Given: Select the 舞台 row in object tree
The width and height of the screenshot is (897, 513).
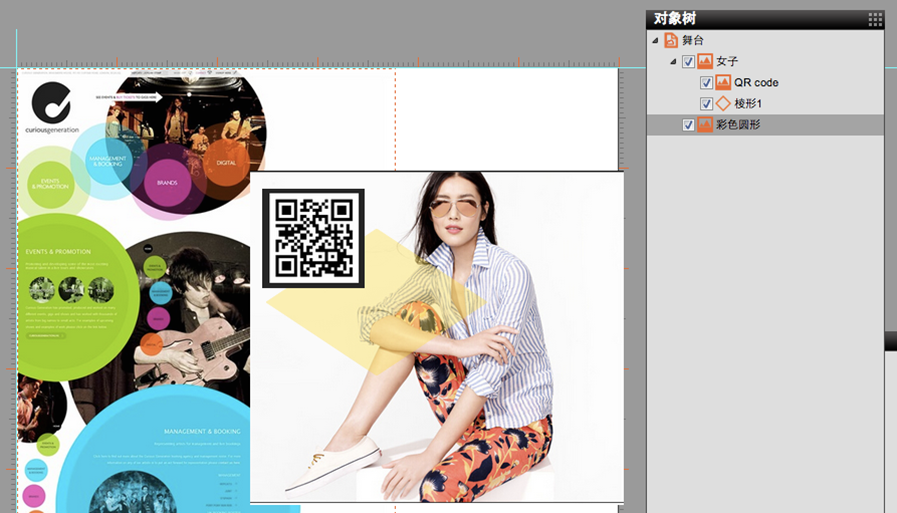Looking at the screenshot, I should click(x=765, y=40).
